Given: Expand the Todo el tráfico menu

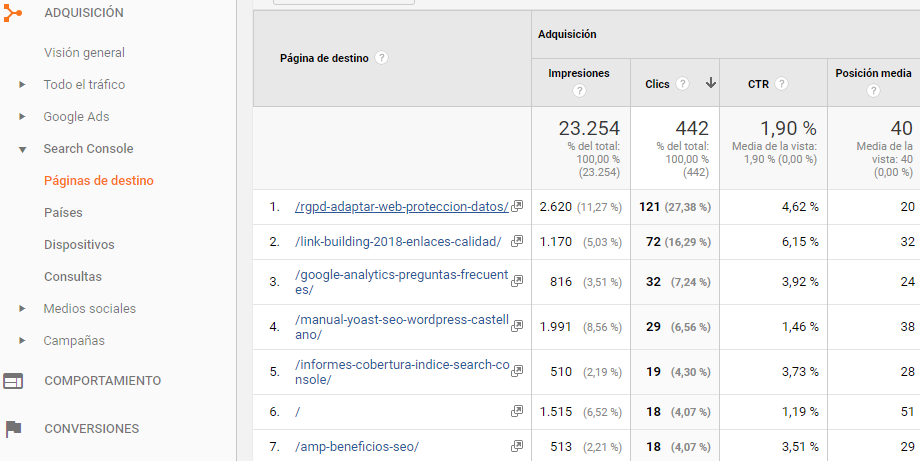Looking at the screenshot, I should tap(22, 85).
